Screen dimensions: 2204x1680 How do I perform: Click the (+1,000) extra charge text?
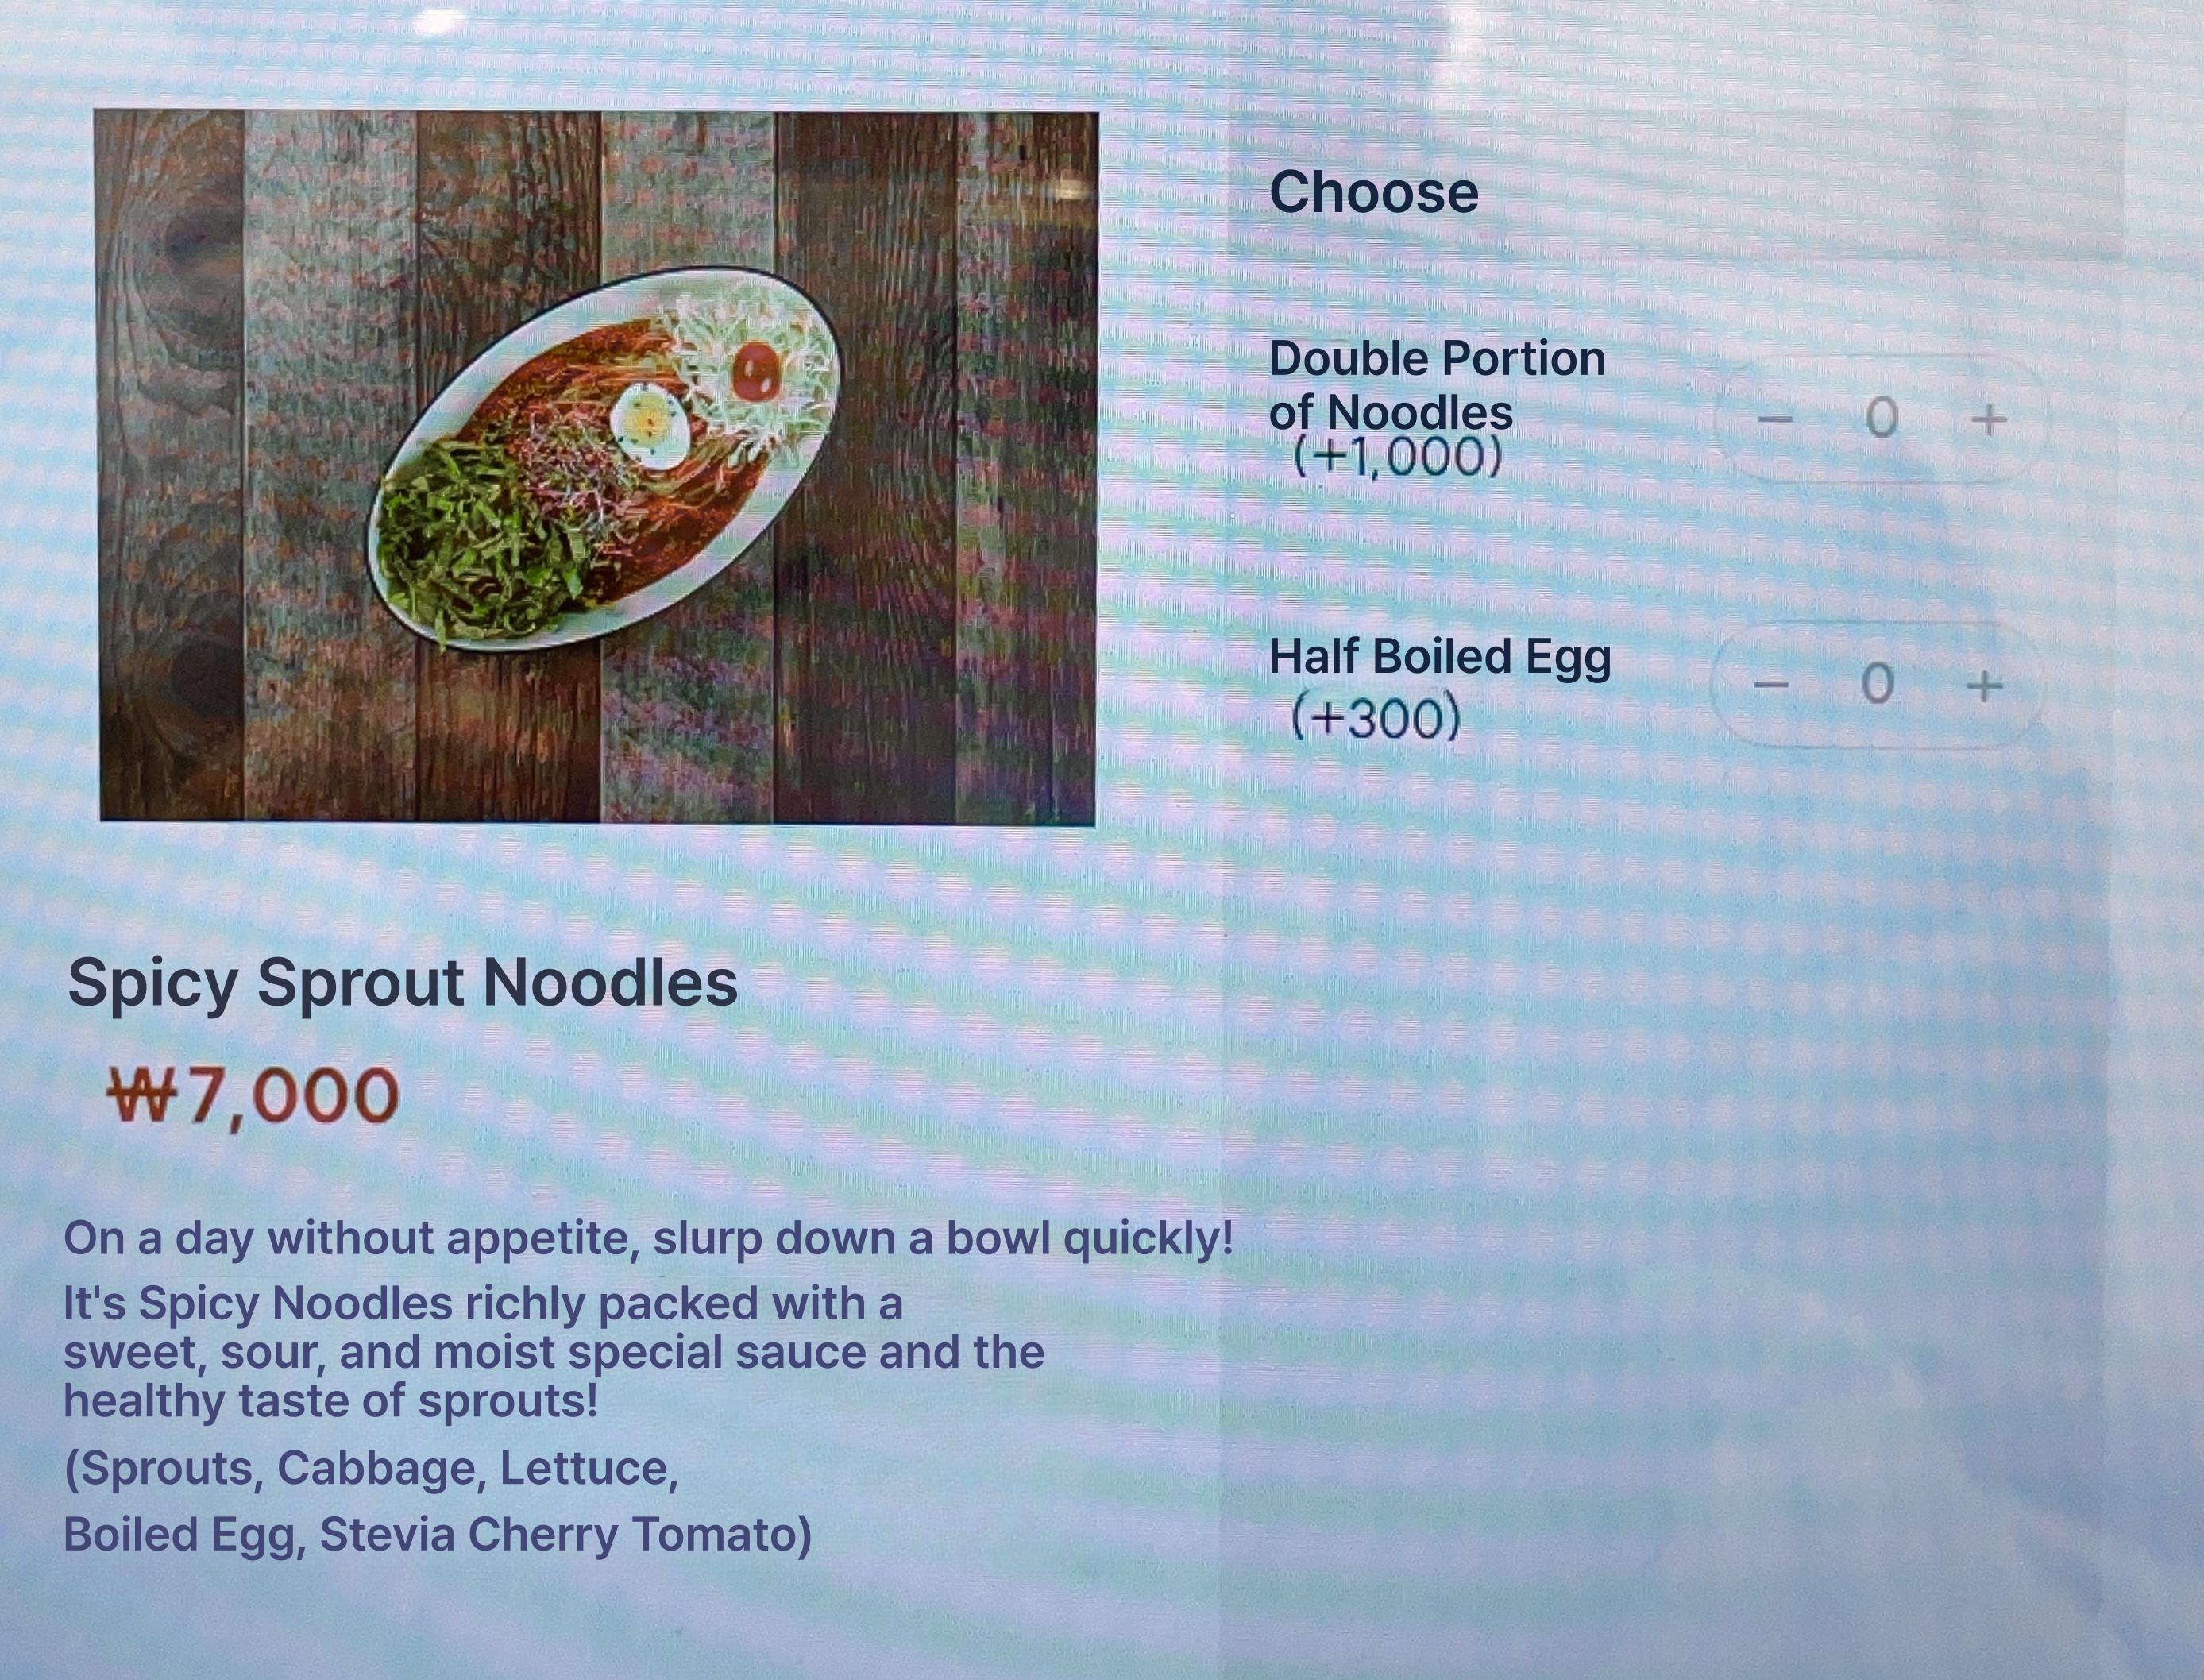pyautogui.click(x=1397, y=457)
